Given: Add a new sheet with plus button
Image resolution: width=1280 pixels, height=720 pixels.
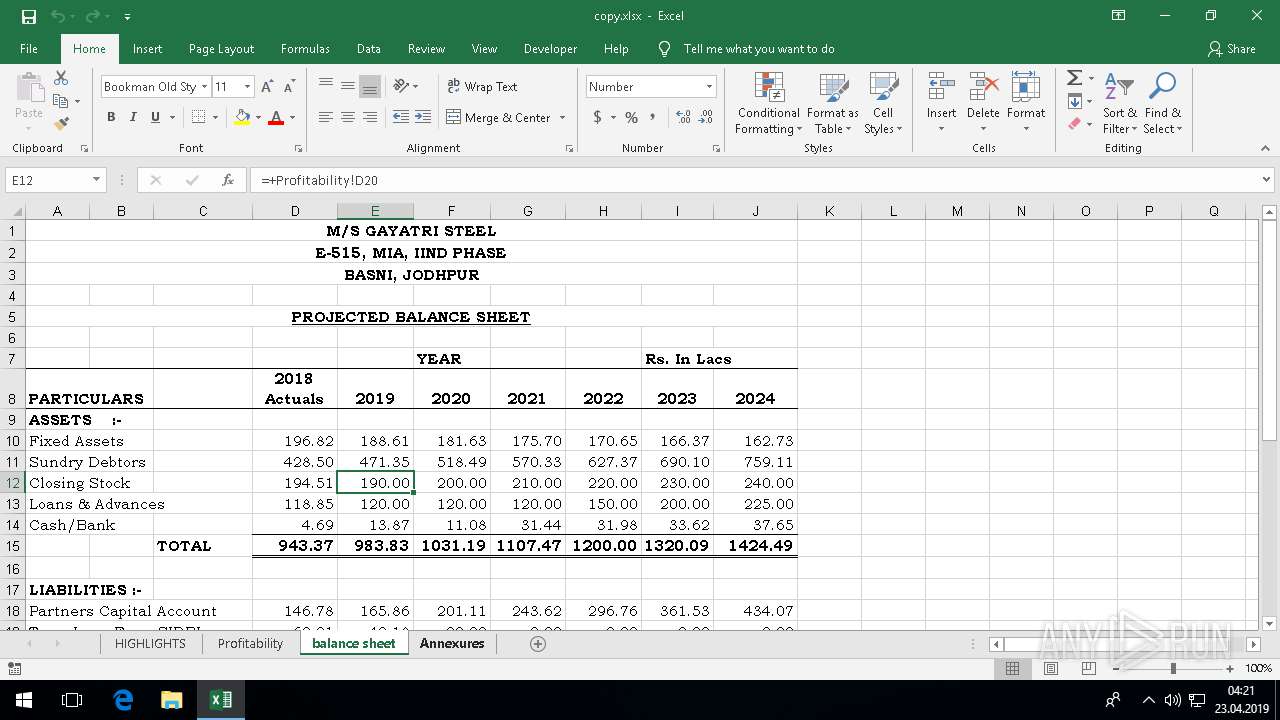Looking at the screenshot, I should click(537, 644).
